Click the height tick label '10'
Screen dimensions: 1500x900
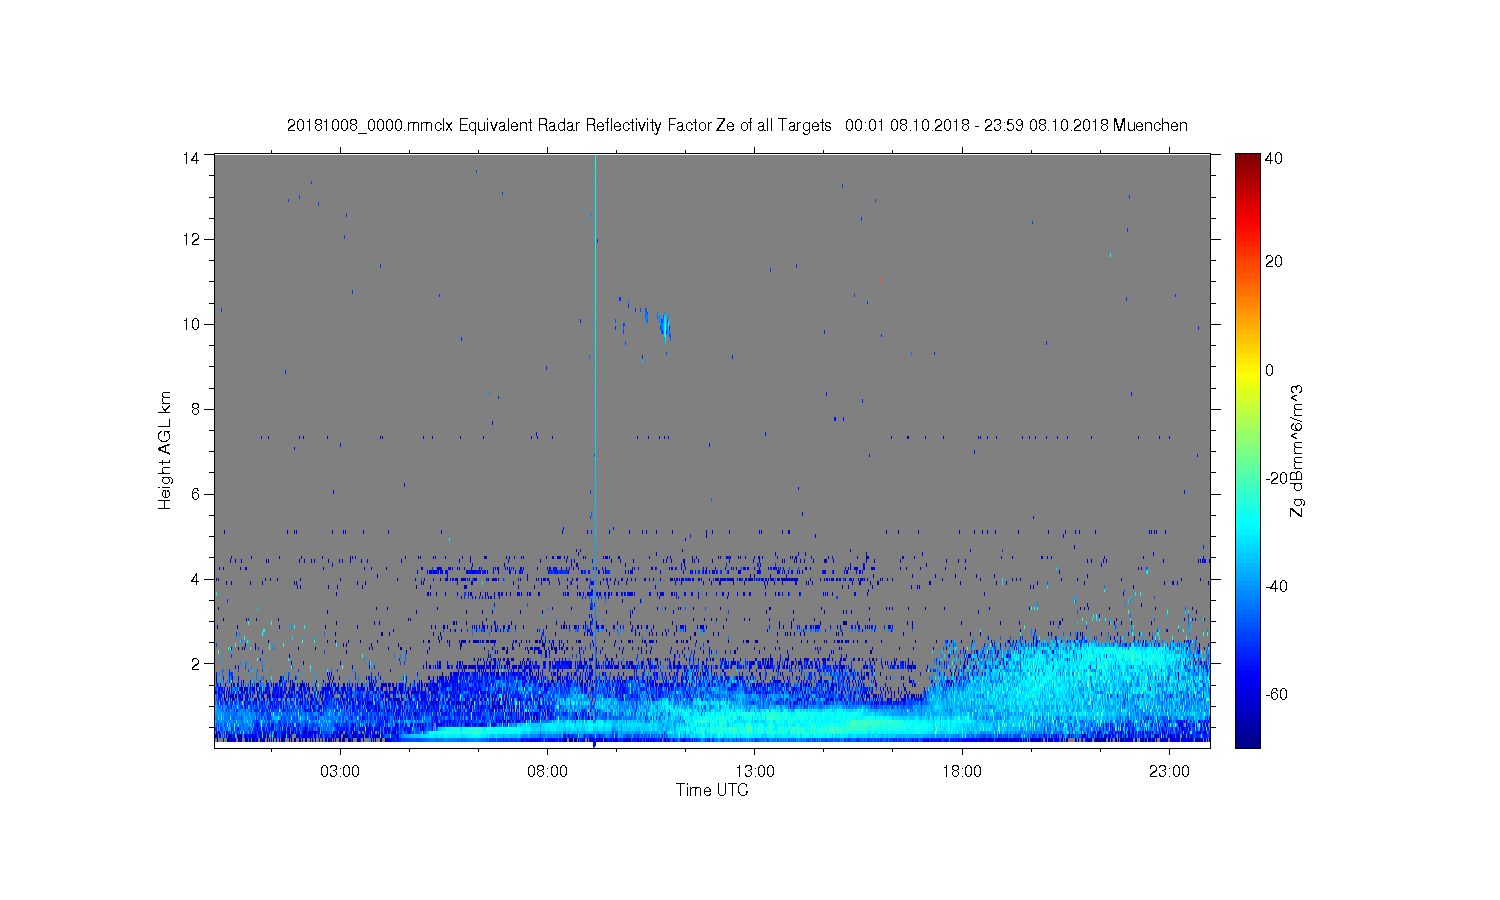191,325
